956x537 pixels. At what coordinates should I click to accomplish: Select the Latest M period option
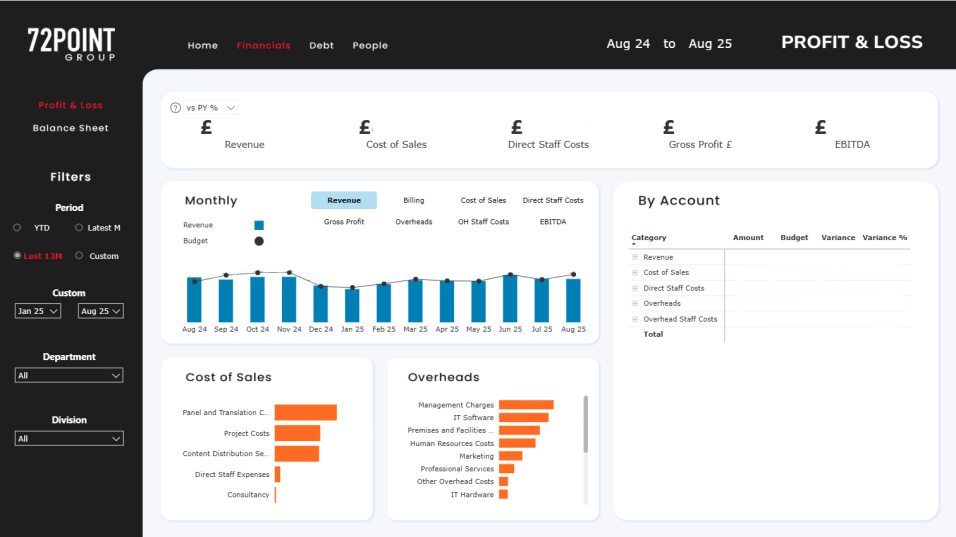coord(80,228)
